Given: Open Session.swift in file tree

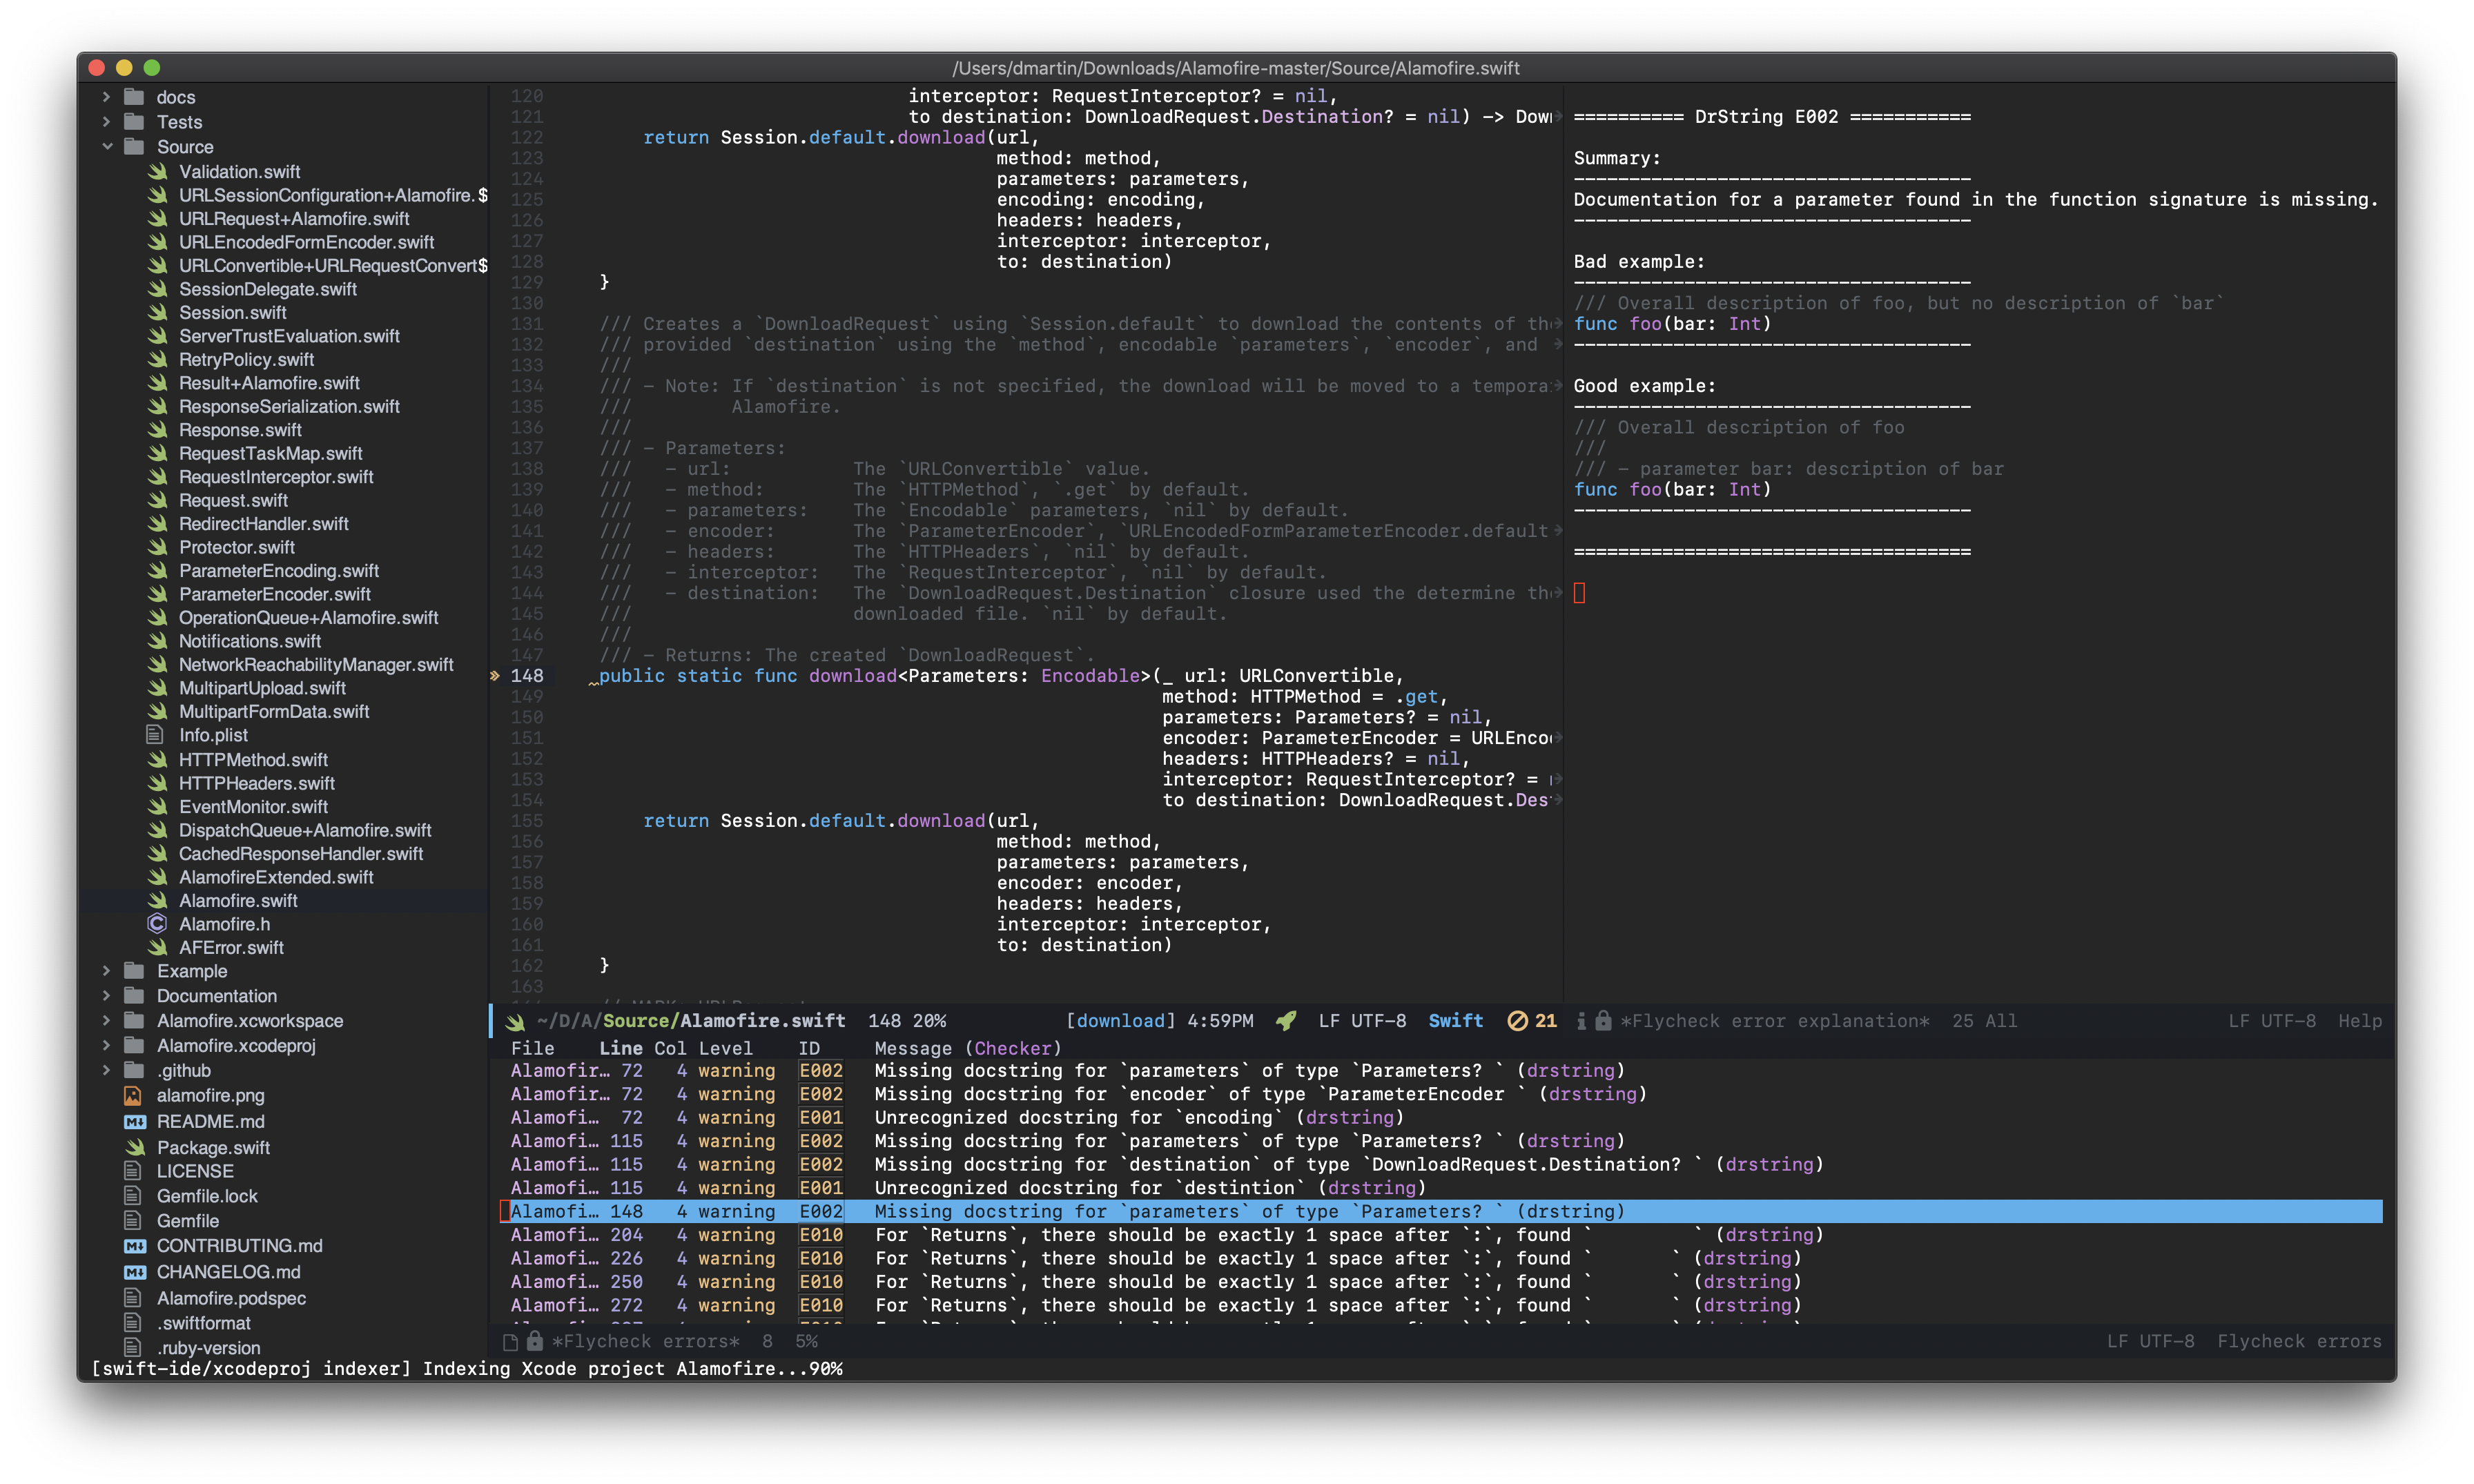Looking at the screenshot, I should tap(232, 313).
